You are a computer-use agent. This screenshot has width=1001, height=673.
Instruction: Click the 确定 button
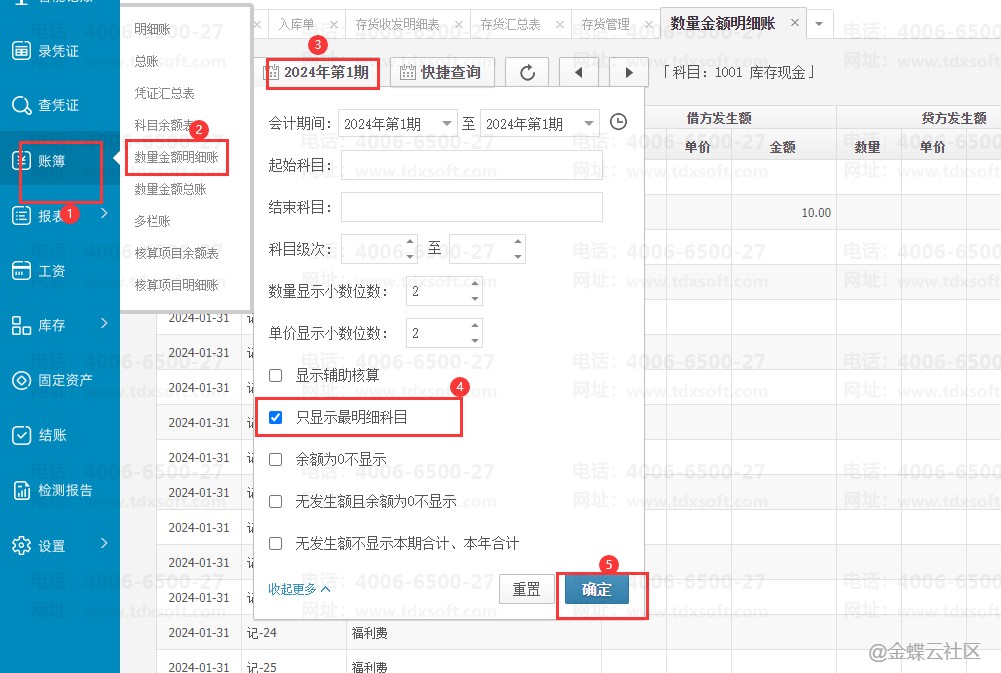click(597, 589)
